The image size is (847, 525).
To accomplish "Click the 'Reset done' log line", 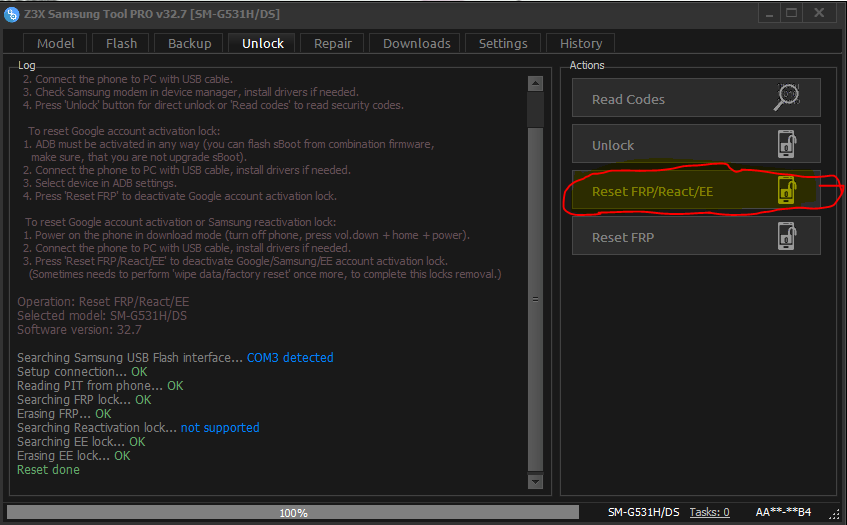I will point(48,470).
